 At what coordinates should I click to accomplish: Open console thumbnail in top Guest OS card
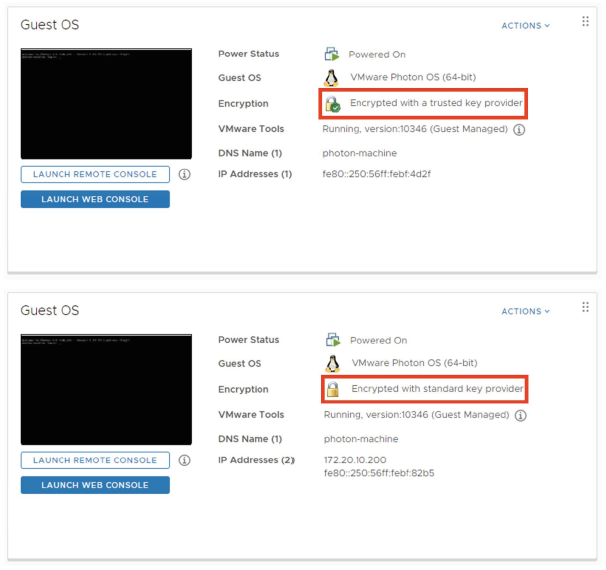click(x=106, y=104)
